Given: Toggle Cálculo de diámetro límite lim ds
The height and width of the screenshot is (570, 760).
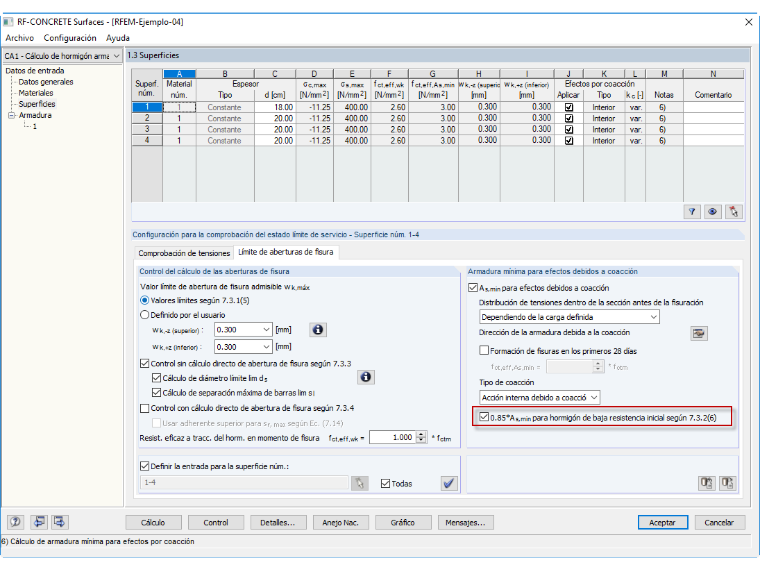Looking at the screenshot, I should pos(156,378).
